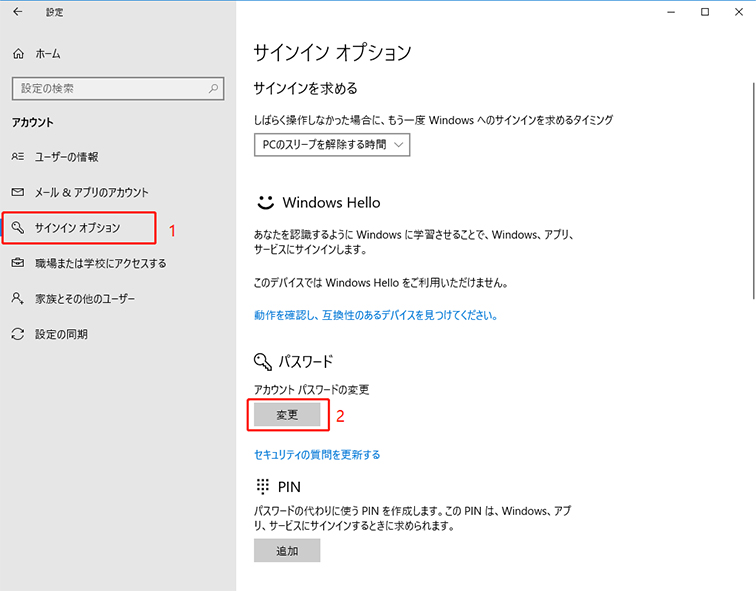This screenshot has width=756, height=591.
Task: Click the vertical scrollbar on the right
Action: 753,190
